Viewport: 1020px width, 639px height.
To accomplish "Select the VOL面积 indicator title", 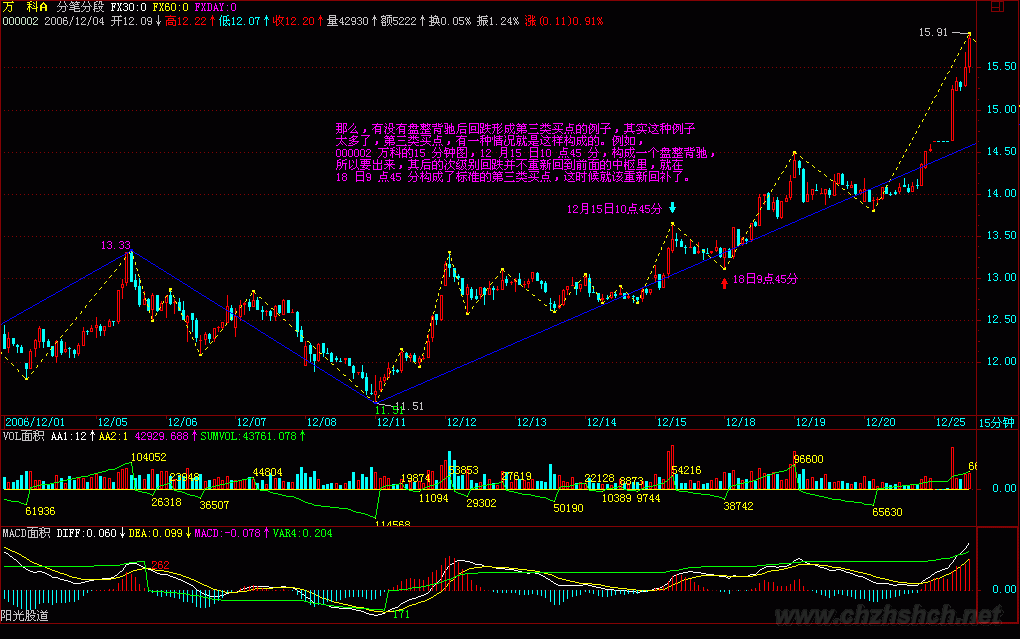I will pyautogui.click(x=24, y=436).
